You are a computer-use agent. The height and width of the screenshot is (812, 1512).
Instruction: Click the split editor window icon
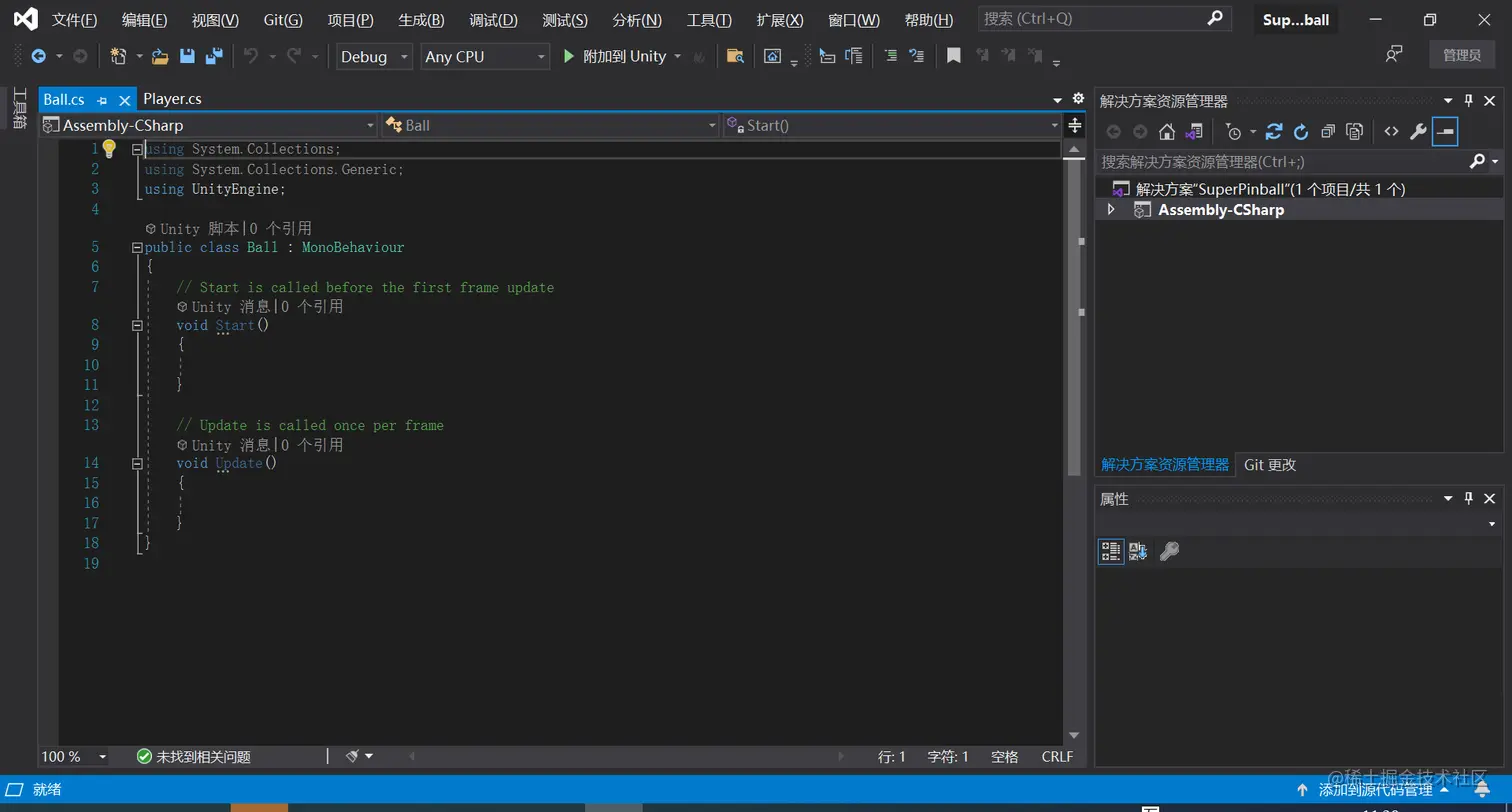[x=1075, y=125]
